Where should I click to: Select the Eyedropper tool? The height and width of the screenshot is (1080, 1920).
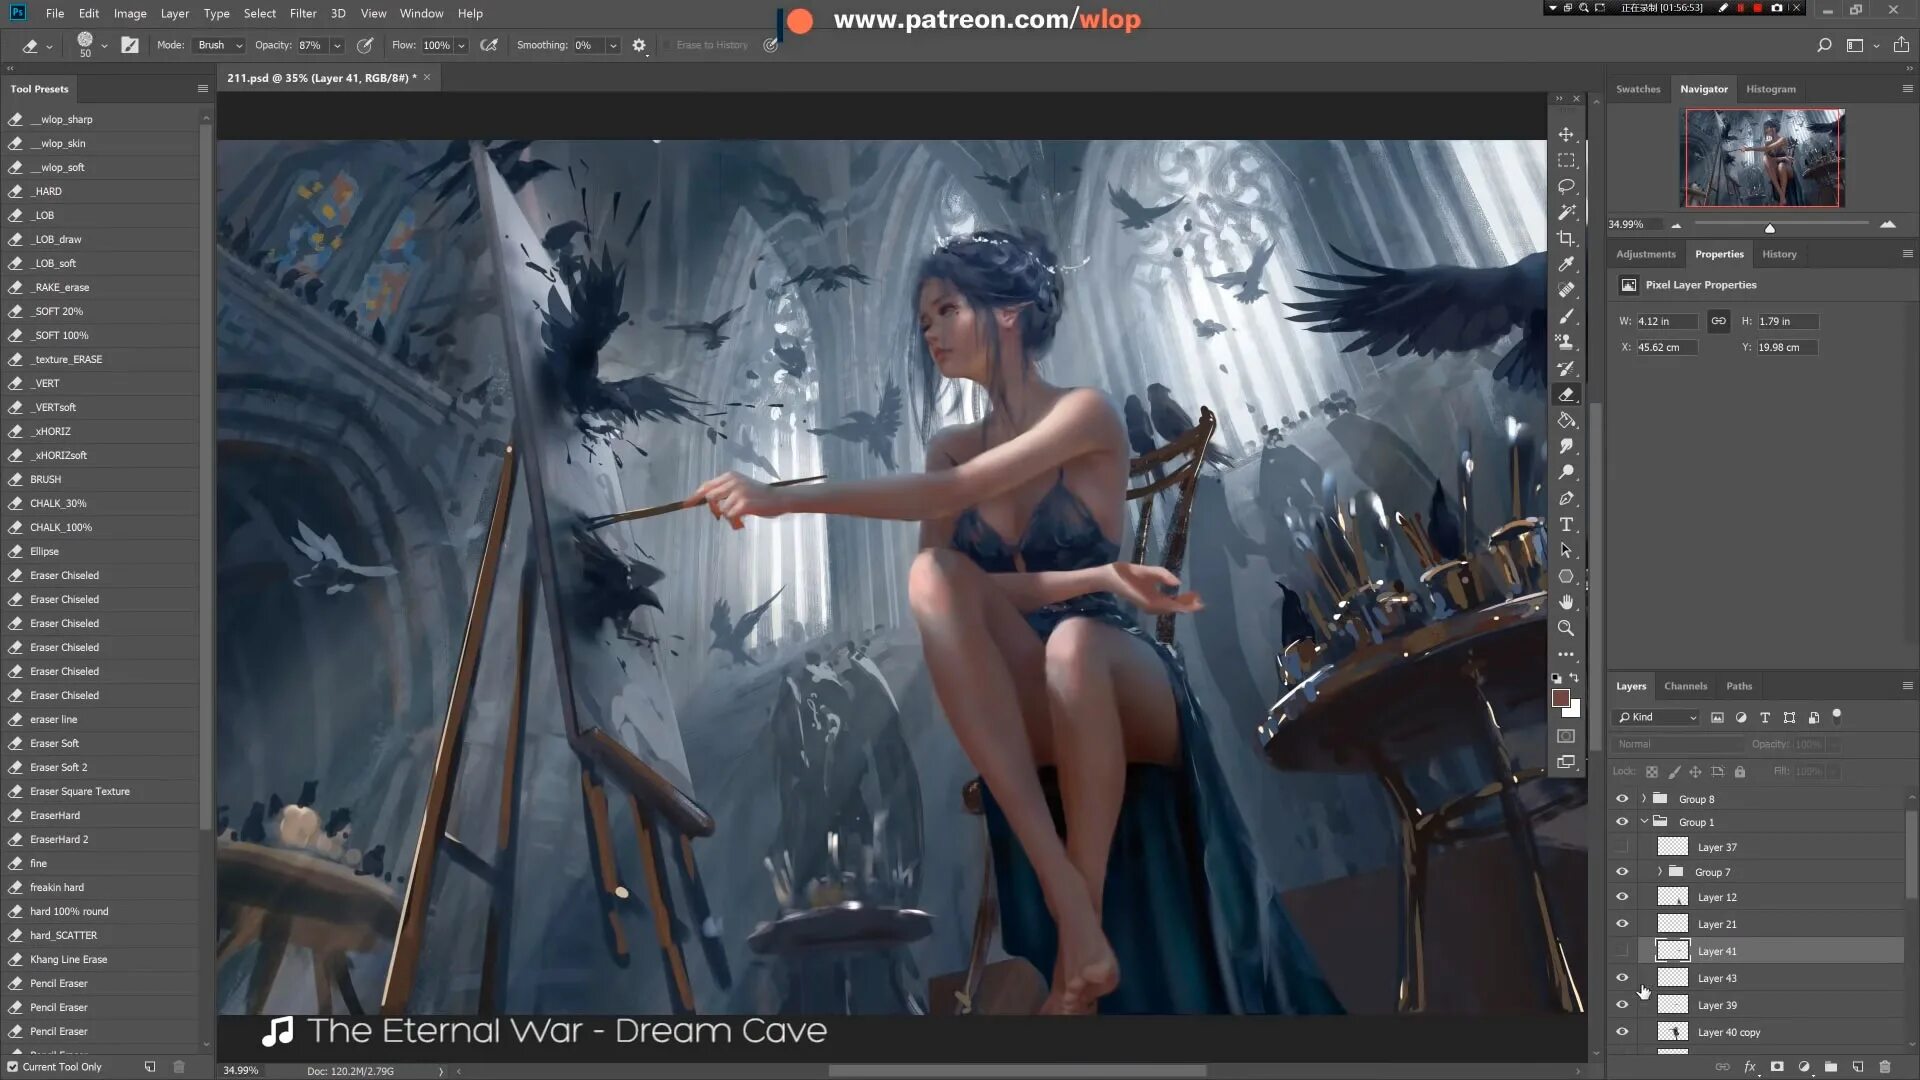coord(1566,264)
